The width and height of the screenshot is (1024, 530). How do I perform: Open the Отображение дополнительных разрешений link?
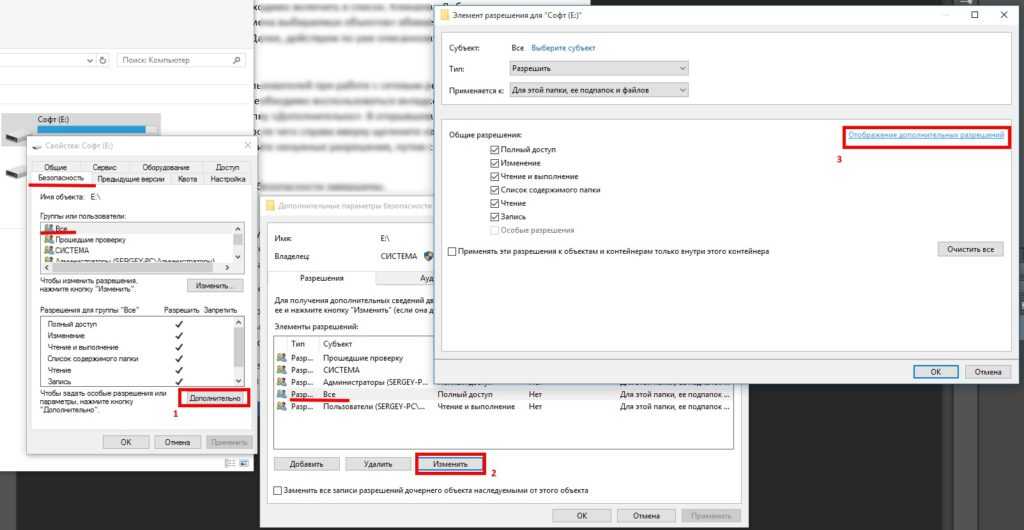[x=925, y=134]
